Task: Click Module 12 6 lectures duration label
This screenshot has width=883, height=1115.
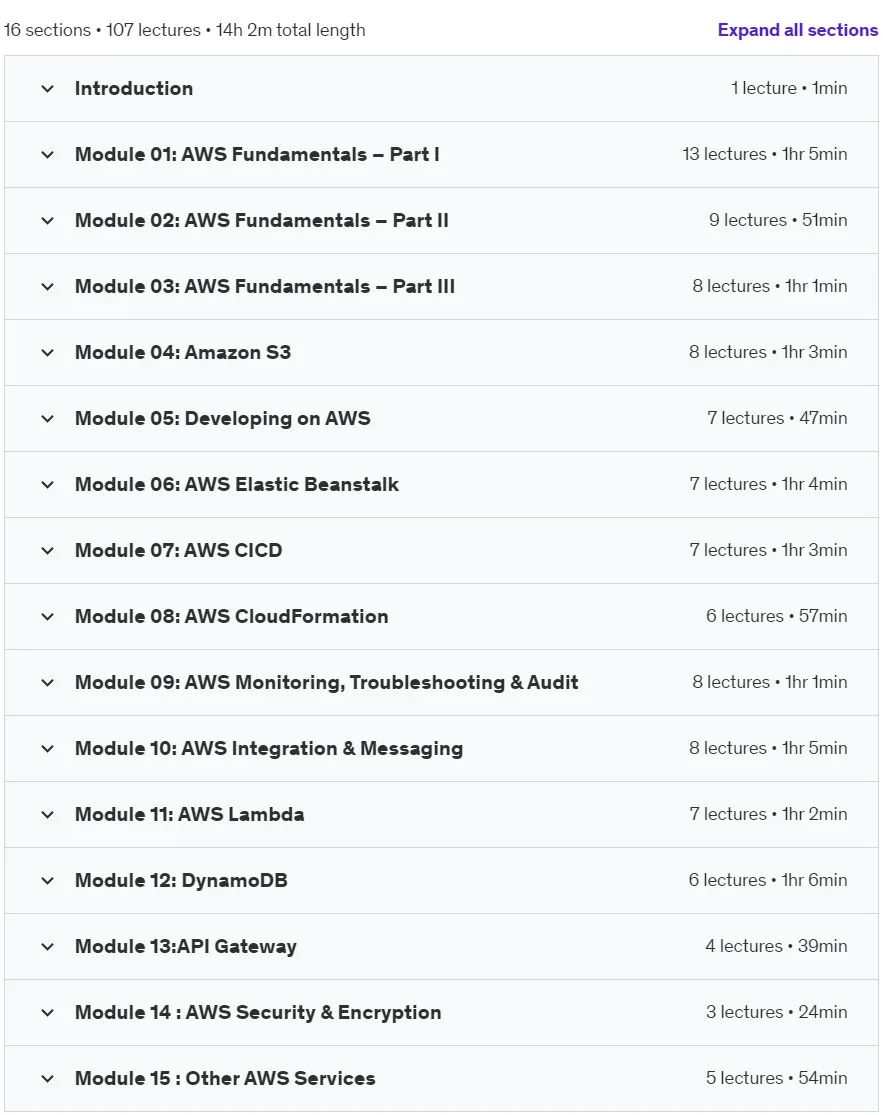Action: [x=768, y=880]
